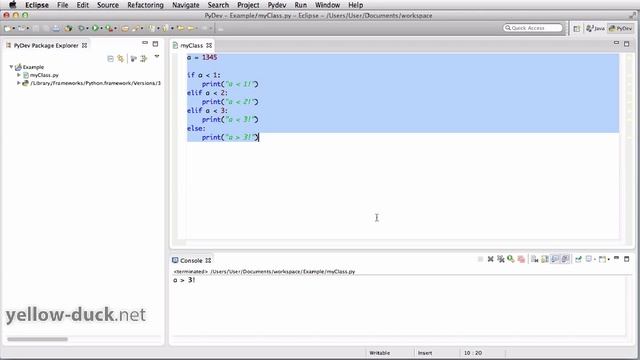Click the Print toolbar icon

56,29
